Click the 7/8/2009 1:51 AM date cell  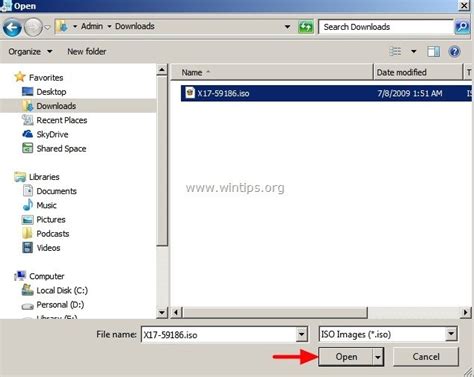pos(410,93)
